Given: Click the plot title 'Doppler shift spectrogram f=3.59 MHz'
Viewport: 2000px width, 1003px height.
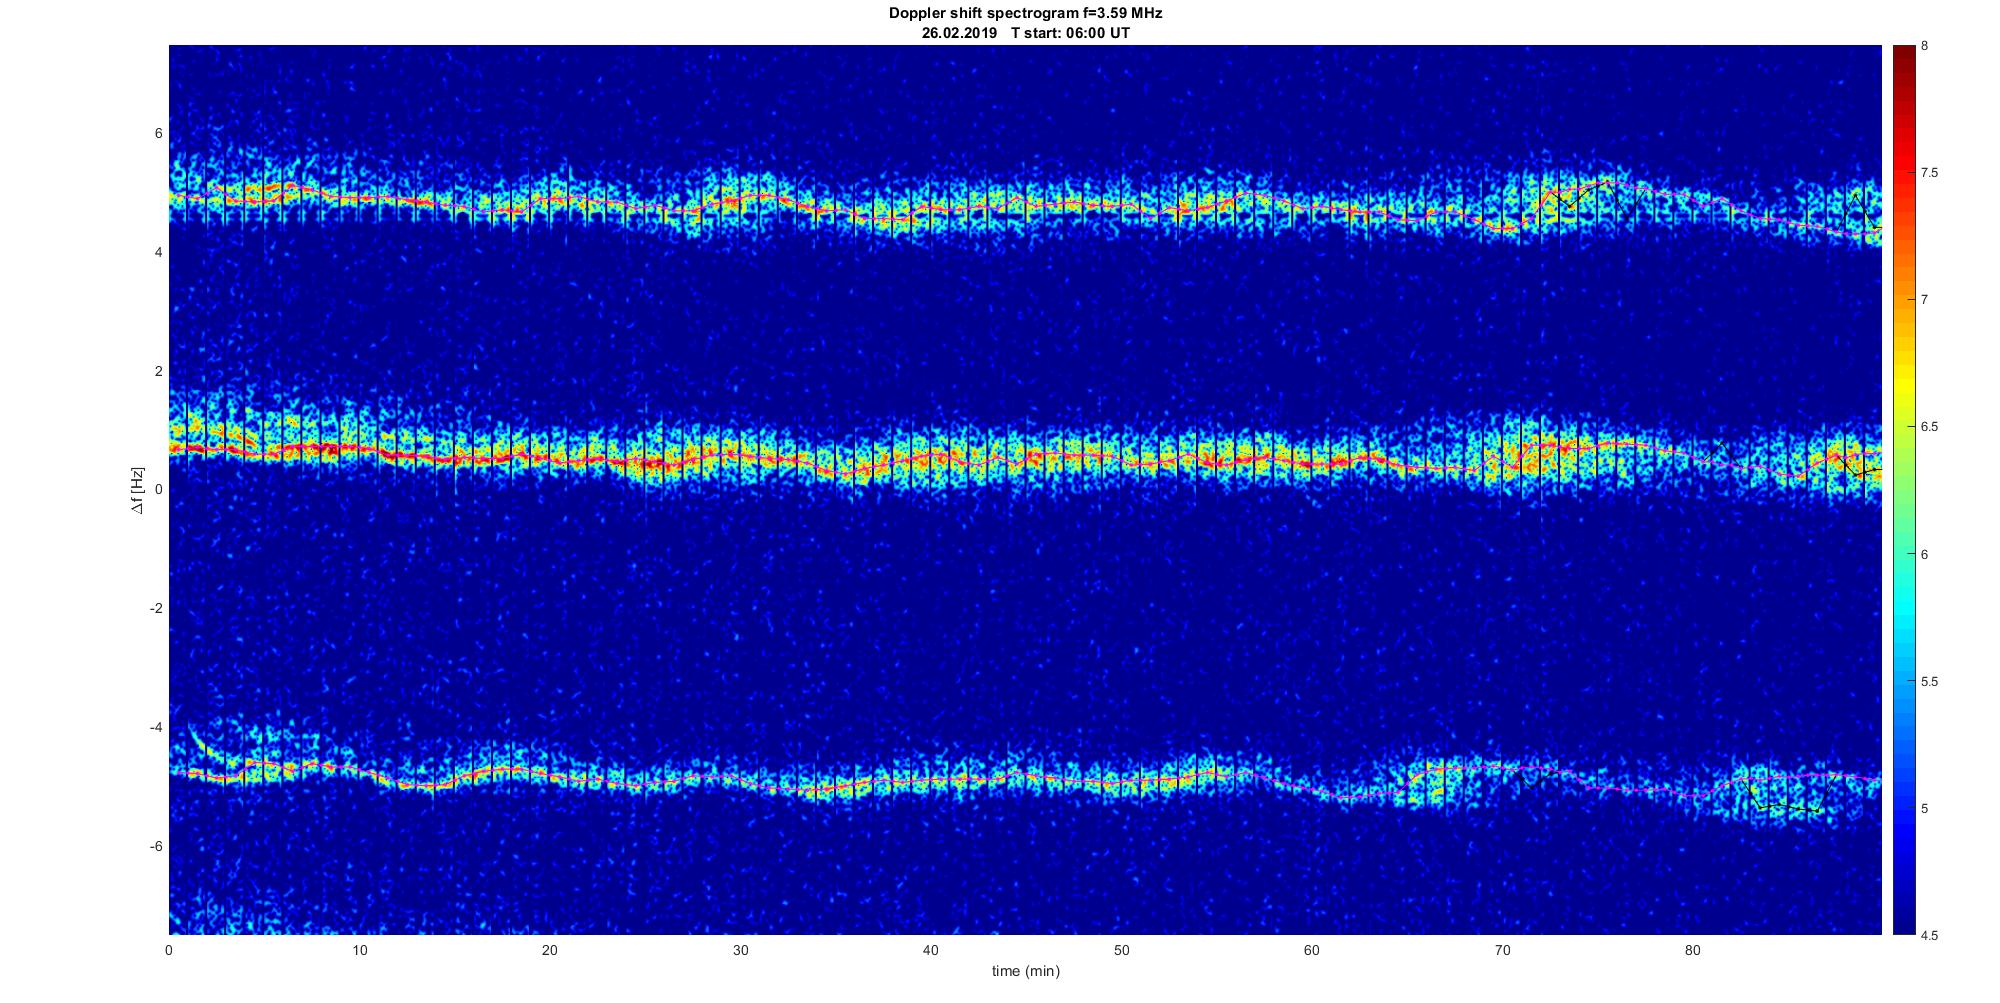Looking at the screenshot, I should coord(1025,13).
